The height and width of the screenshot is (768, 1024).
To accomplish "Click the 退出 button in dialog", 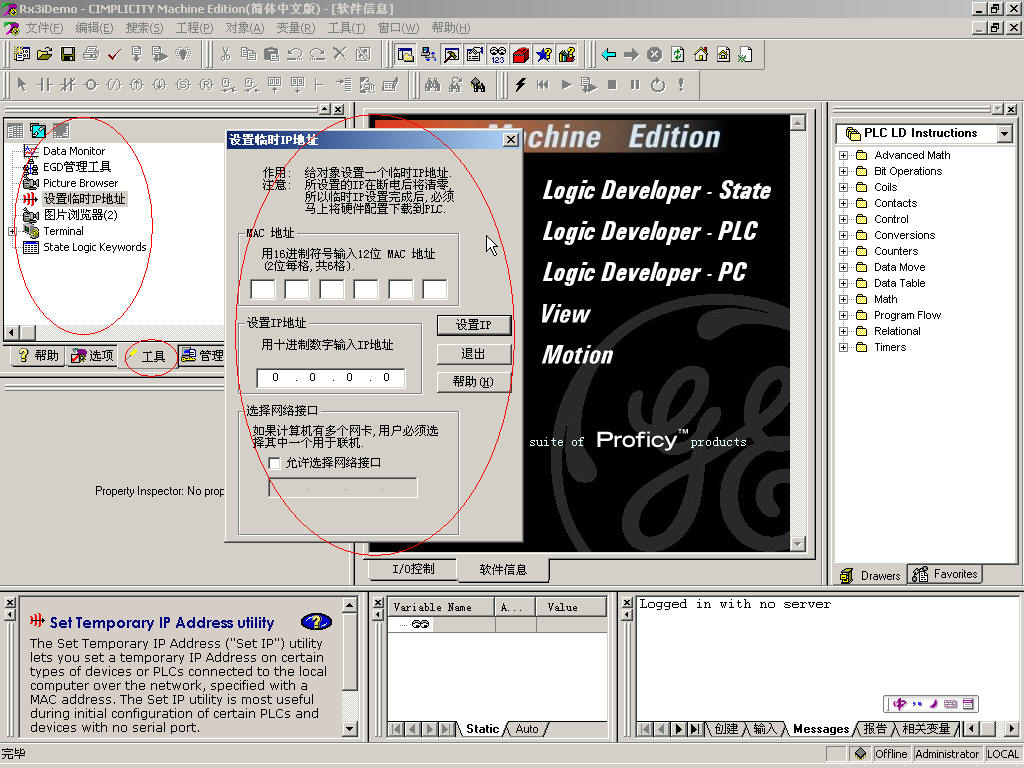I will click(x=473, y=353).
